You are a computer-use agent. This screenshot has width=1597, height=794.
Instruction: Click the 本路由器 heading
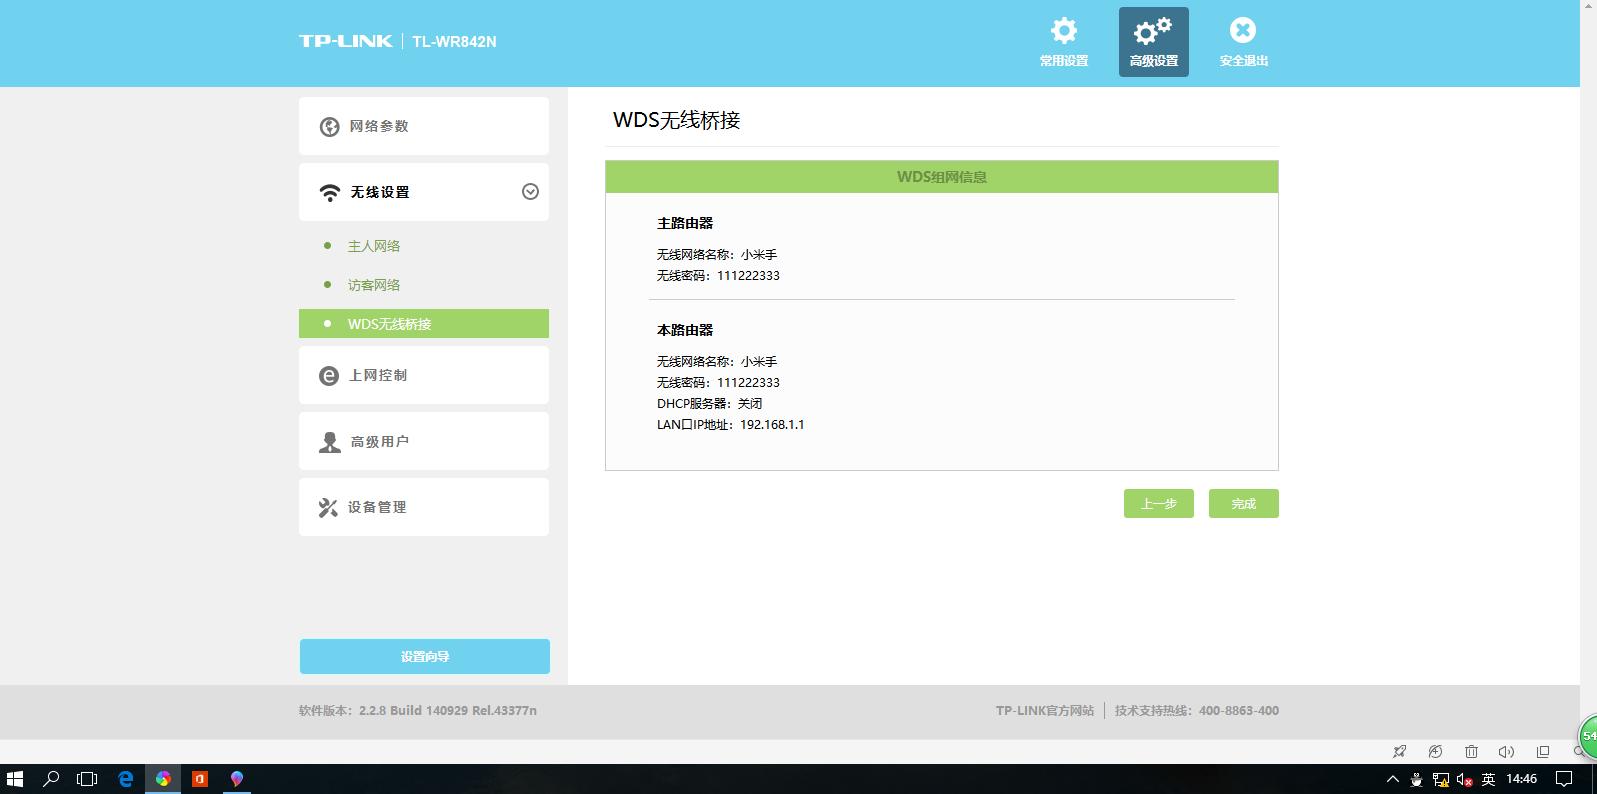coord(685,330)
